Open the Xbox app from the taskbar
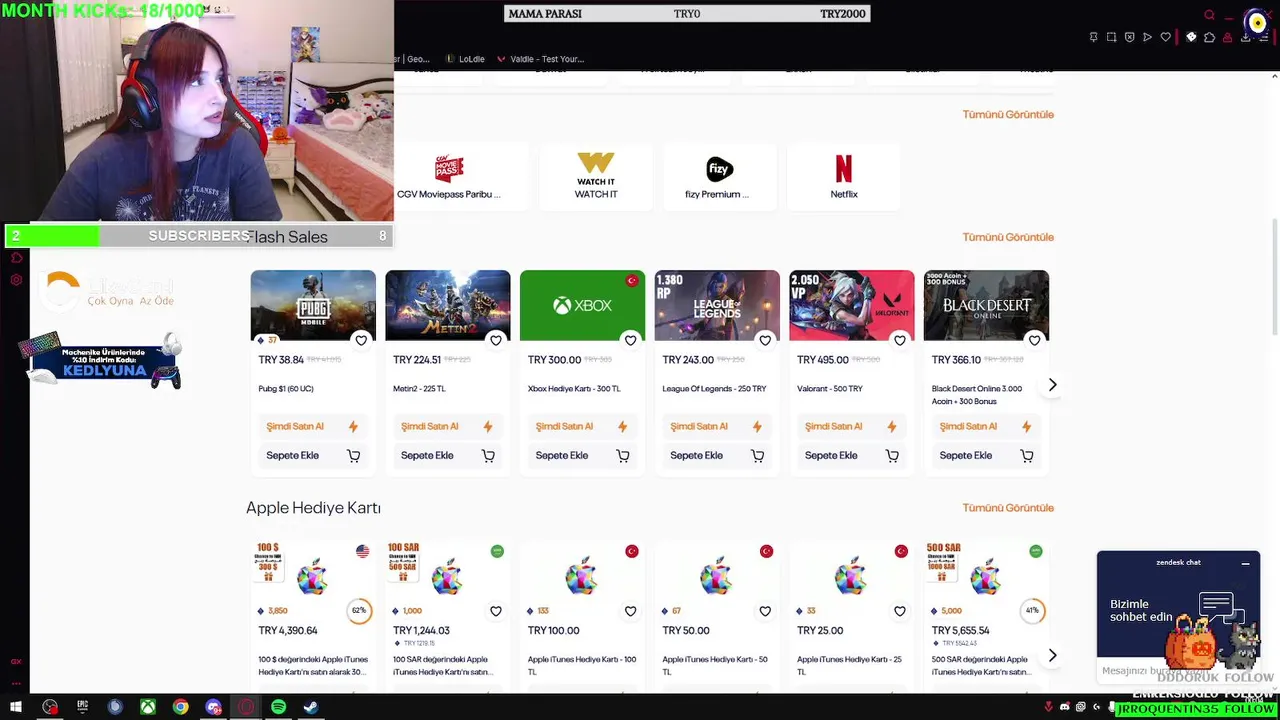Image resolution: width=1280 pixels, height=720 pixels. click(x=147, y=707)
